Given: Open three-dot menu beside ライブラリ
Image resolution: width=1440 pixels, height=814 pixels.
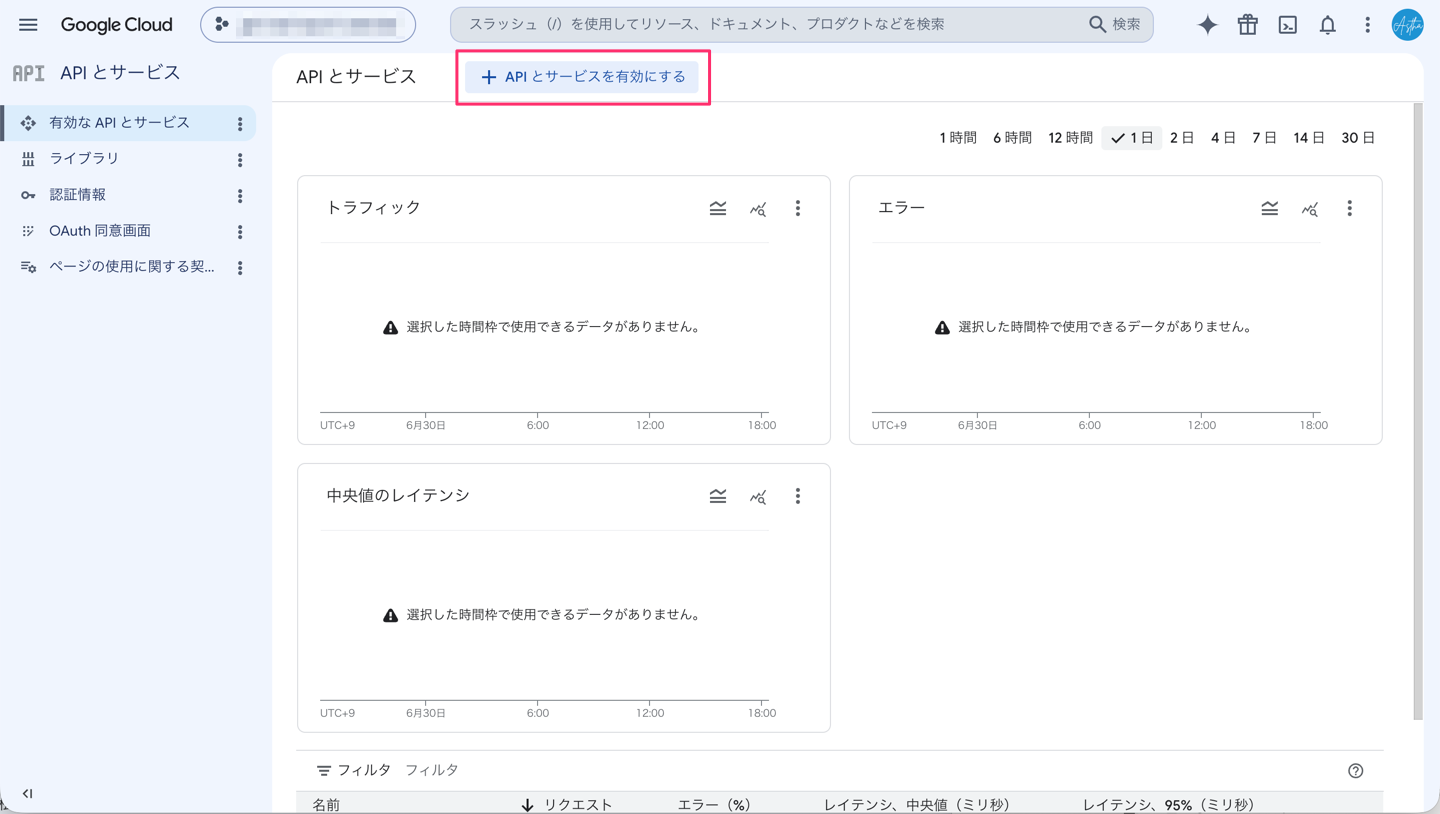Looking at the screenshot, I should [x=240, y=160].
